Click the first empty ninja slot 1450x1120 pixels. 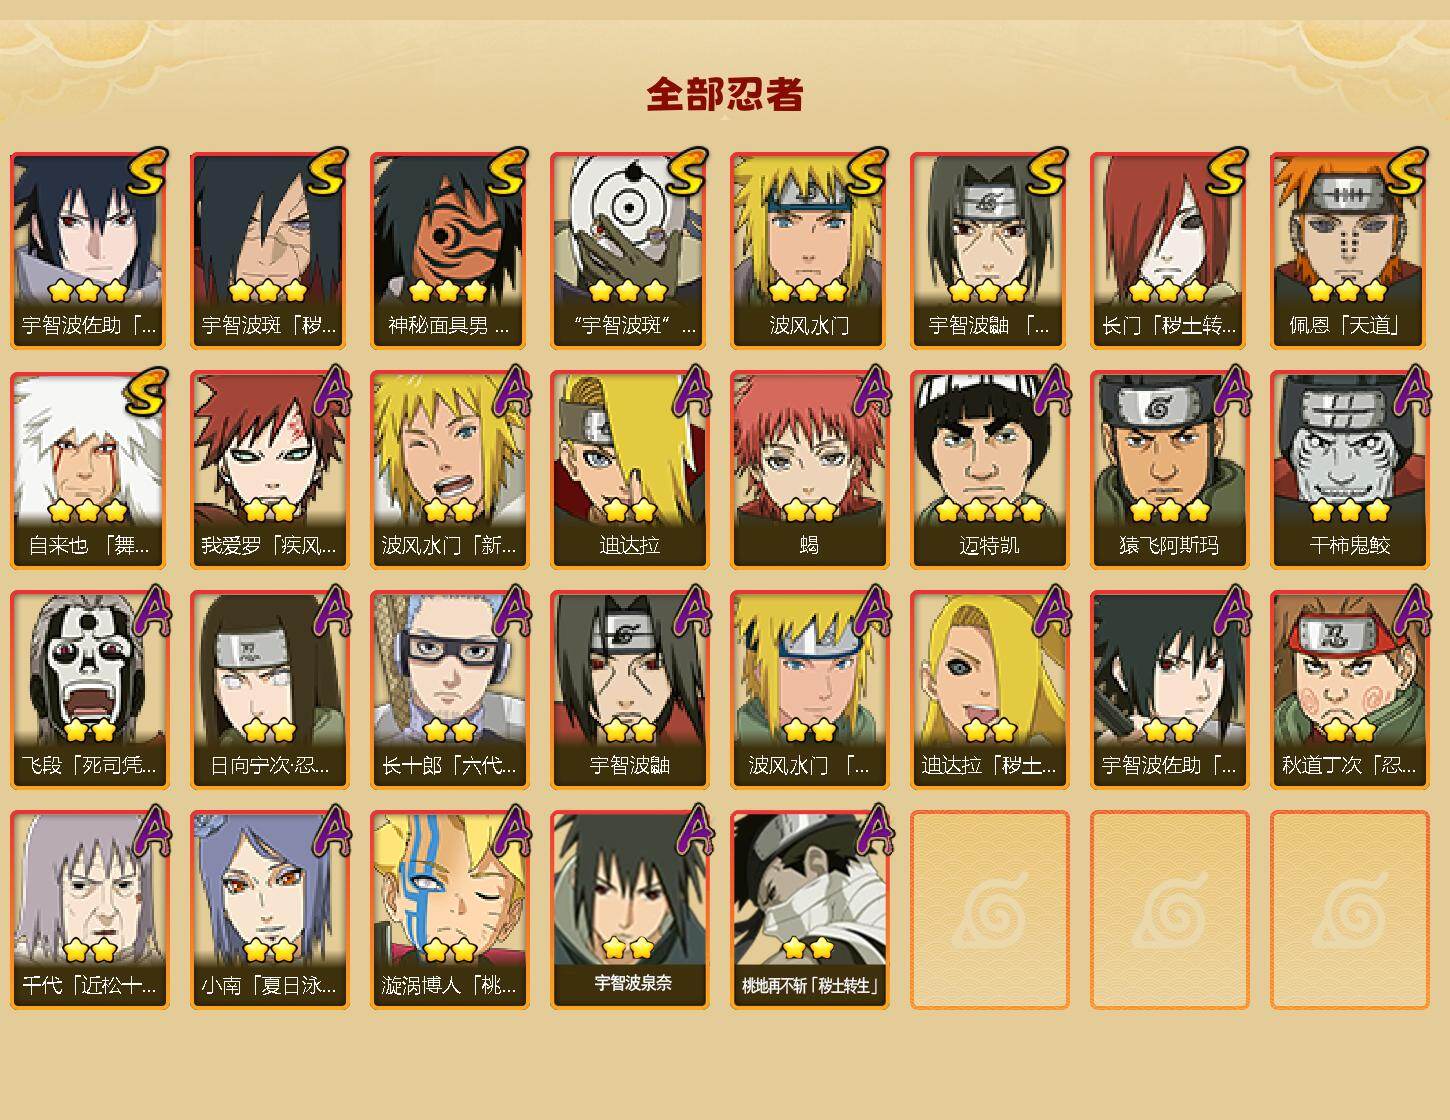pos(989,910)
